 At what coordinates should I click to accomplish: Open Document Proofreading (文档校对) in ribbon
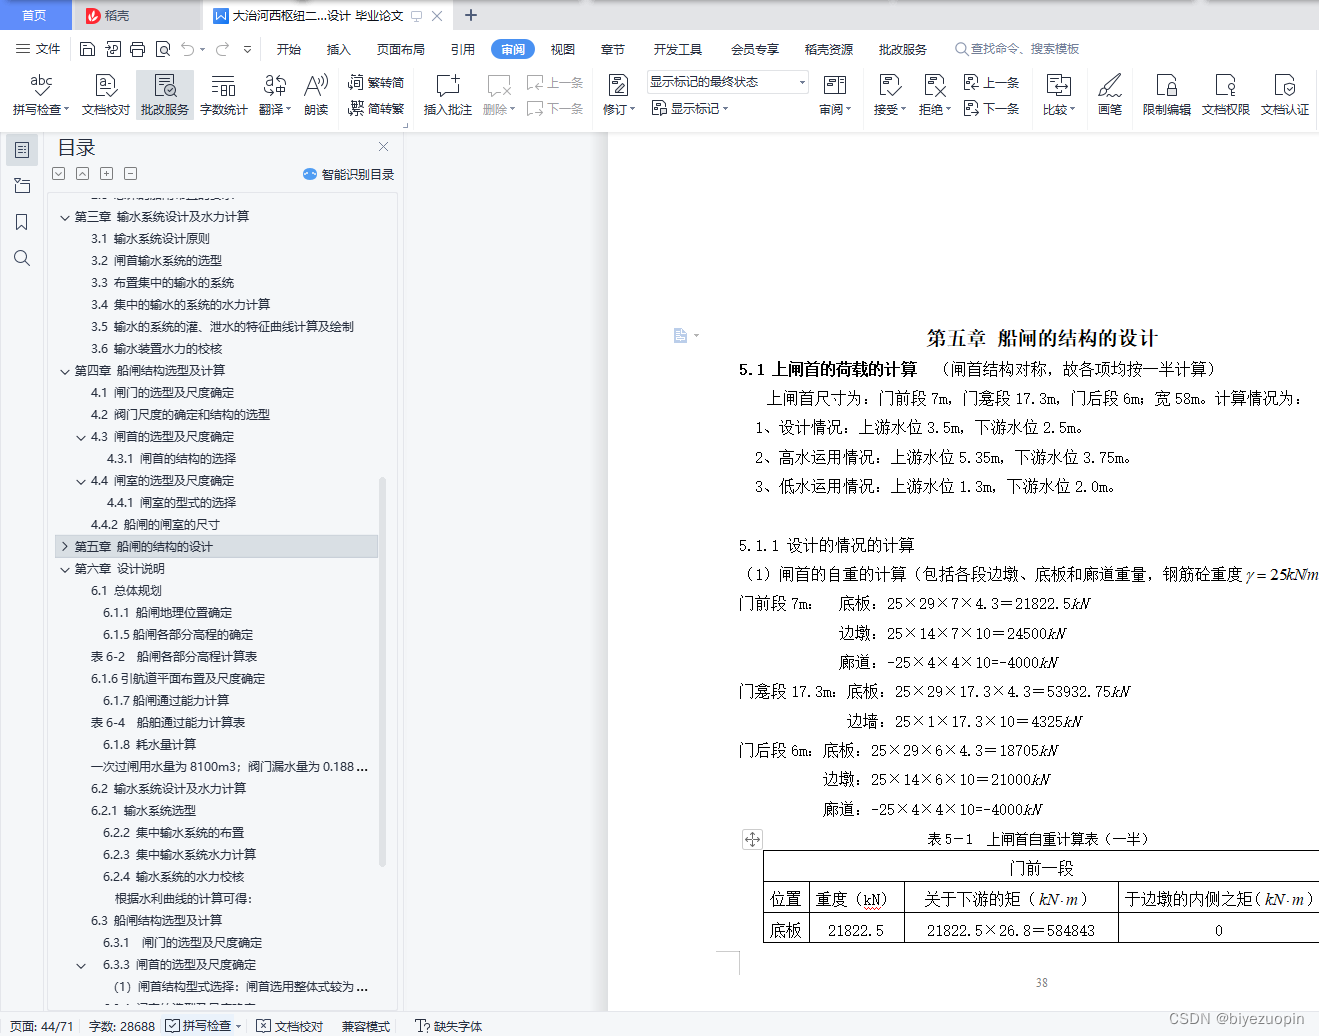coord(106,95)
